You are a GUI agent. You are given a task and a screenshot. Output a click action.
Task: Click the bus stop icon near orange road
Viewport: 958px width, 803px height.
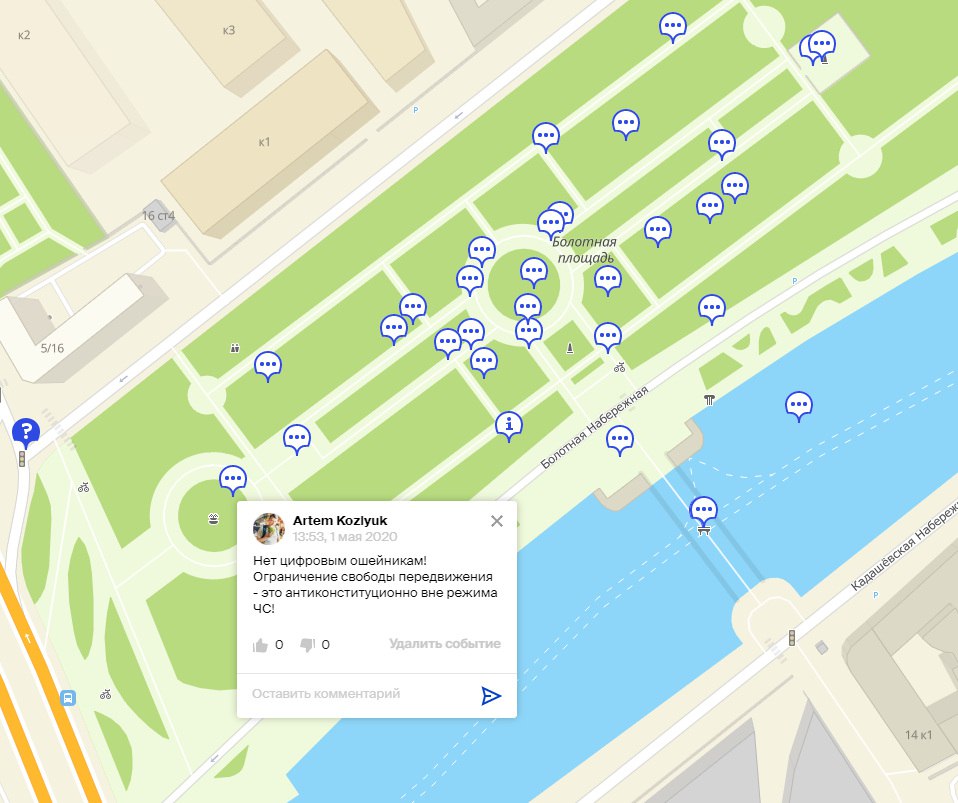(x=68, y=698)
